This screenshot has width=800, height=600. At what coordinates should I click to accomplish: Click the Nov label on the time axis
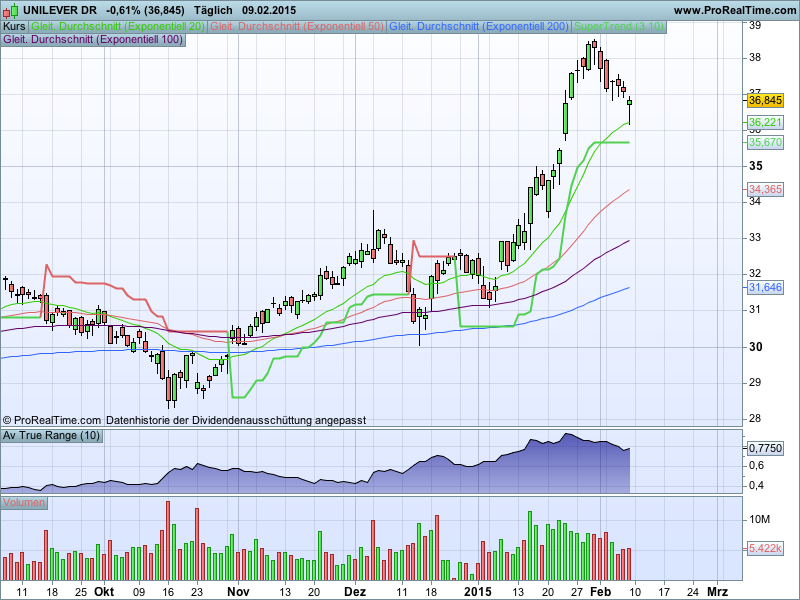238,592
